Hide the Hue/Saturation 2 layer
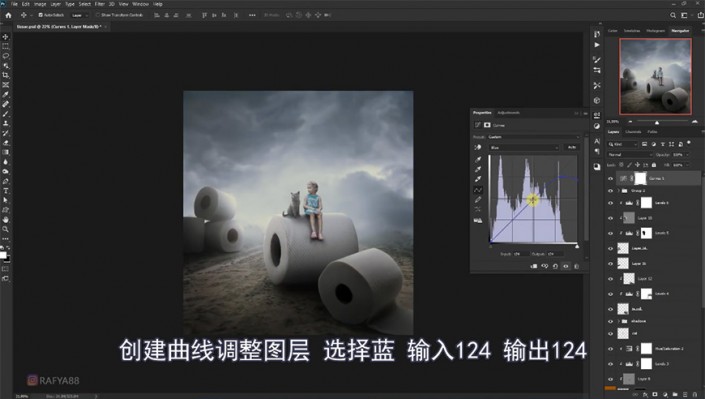Image resolution: width=705 pixels, height=399 pixels. pyautogui.click(x=611, y=349)
